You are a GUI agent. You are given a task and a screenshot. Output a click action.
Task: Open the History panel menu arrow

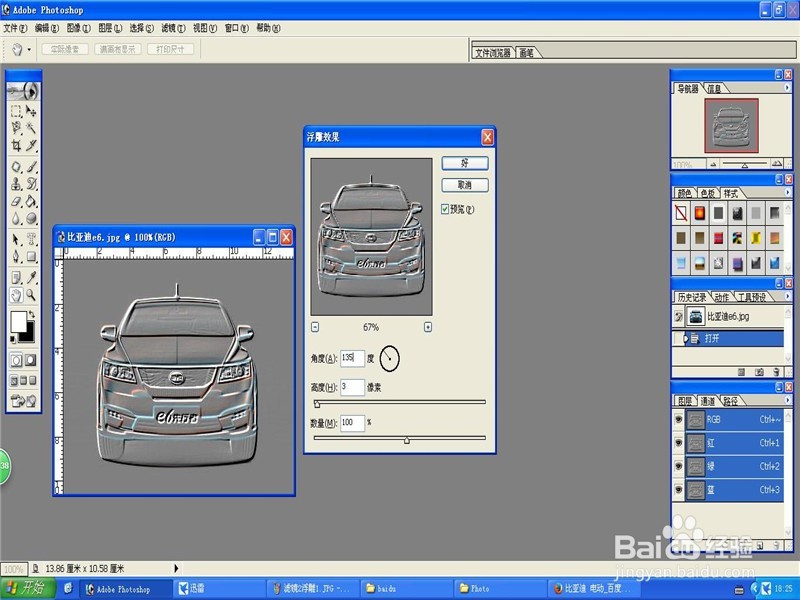click(x=787, y=296)
